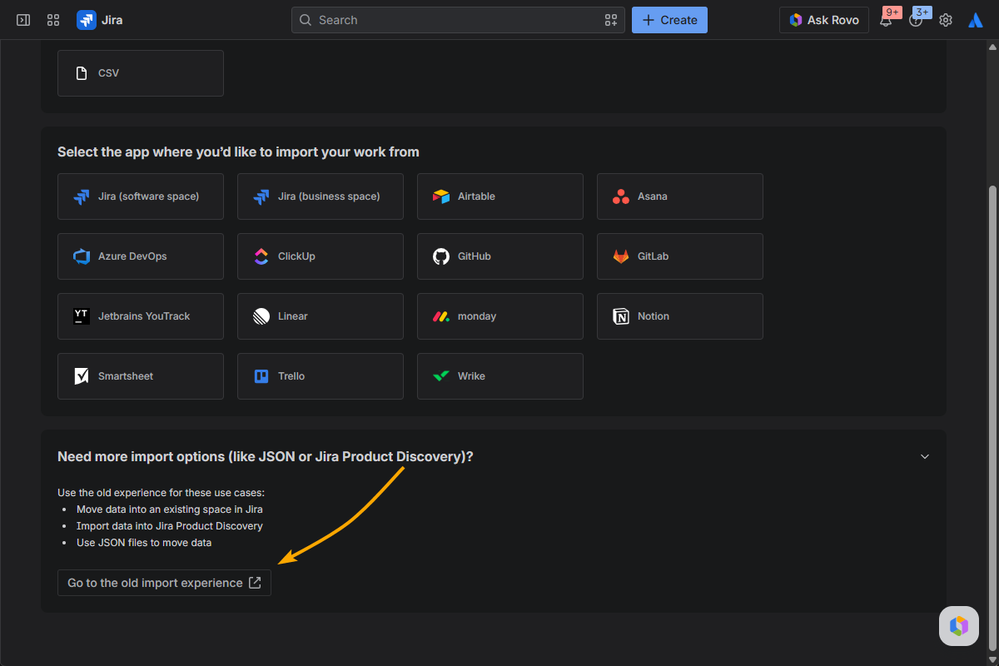Click the Smartsheet icon
The height and width of the screenshot is (666, 999).
[x=82, y=376]
